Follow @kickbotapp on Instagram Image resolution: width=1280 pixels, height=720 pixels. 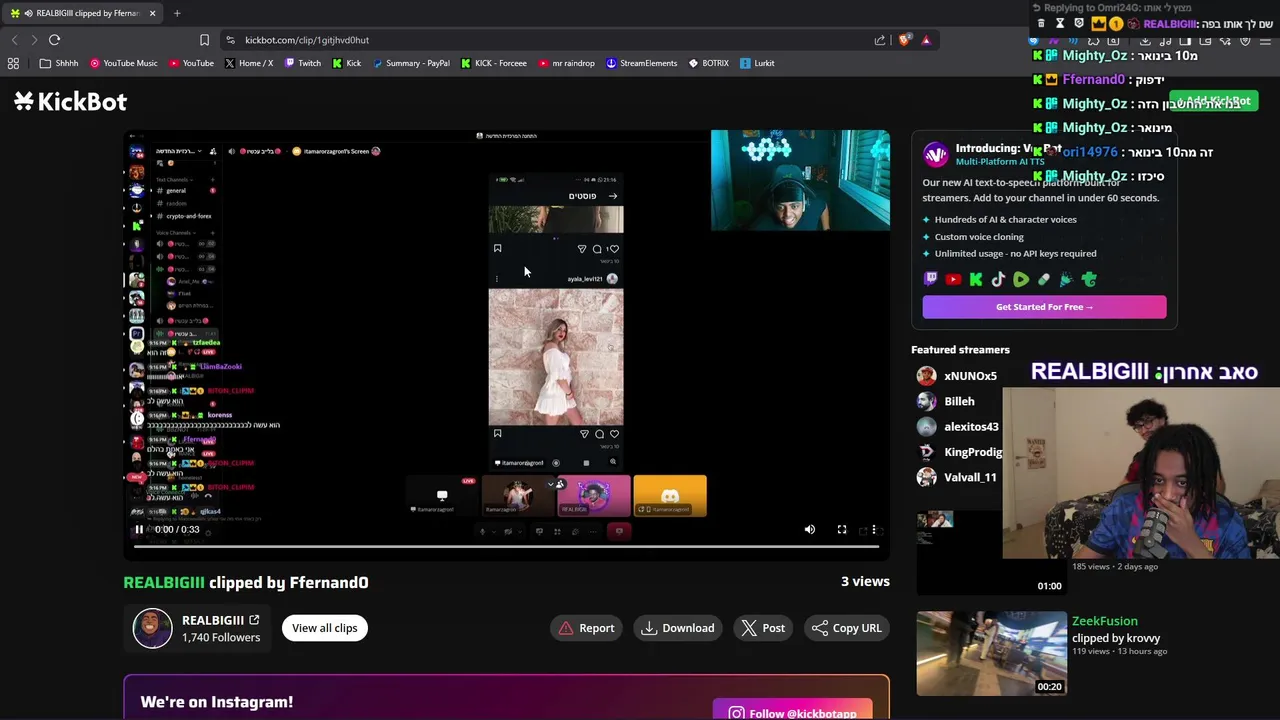coord(793,712)
